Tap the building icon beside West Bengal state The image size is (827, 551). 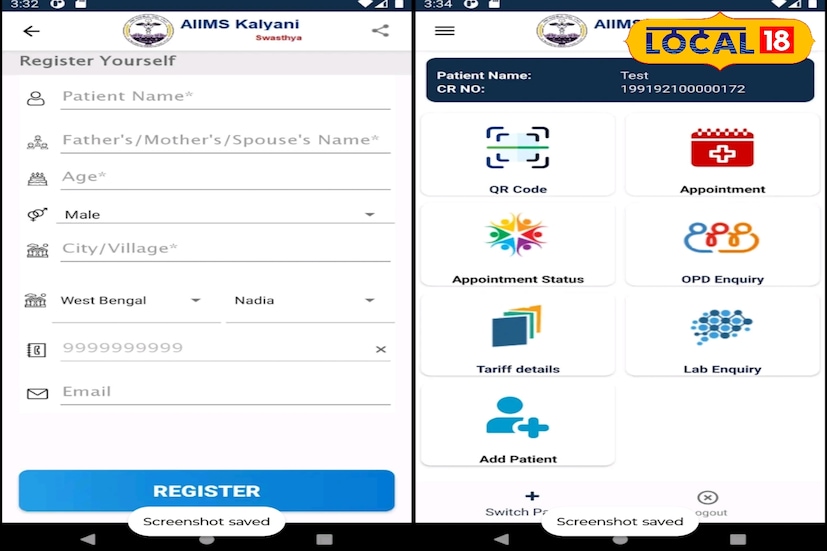tap(35, 300)
